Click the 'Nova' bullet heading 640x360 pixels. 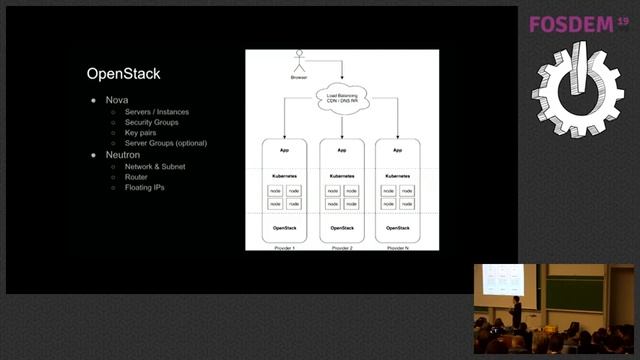(117, 100)
